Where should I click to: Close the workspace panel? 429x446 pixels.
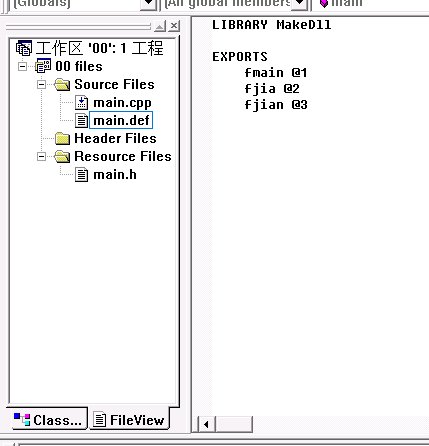click(174, 26)
